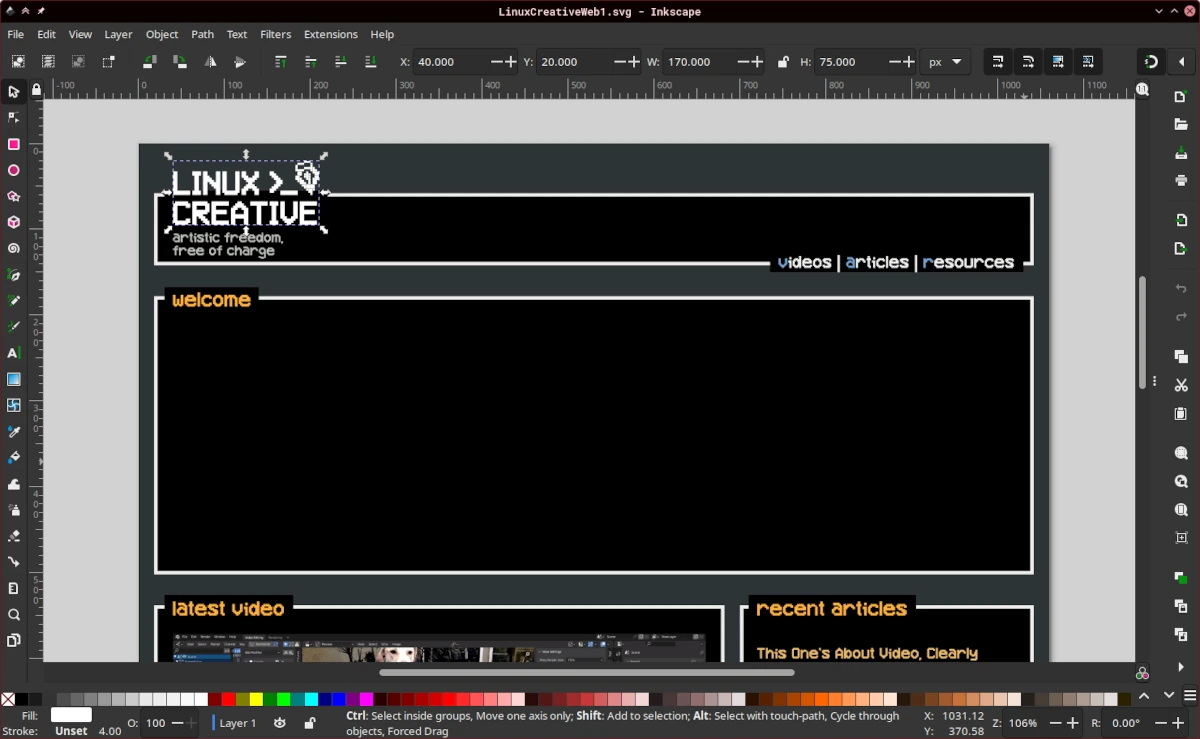The image size is (1200, 739).
Task: Click the horizontal canvas scrollbar
Action: coord(587,672)
